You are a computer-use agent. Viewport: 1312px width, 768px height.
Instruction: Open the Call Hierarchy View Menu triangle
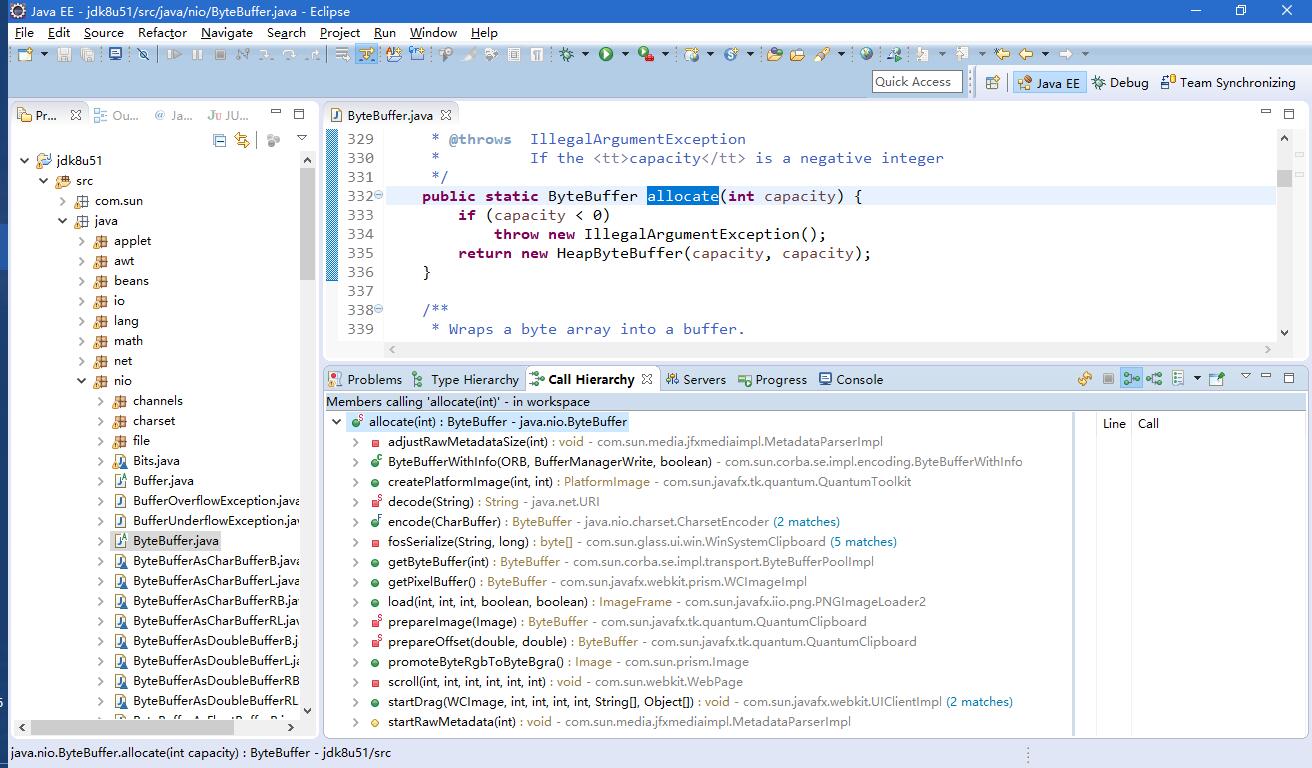[x=1246, y=376]
